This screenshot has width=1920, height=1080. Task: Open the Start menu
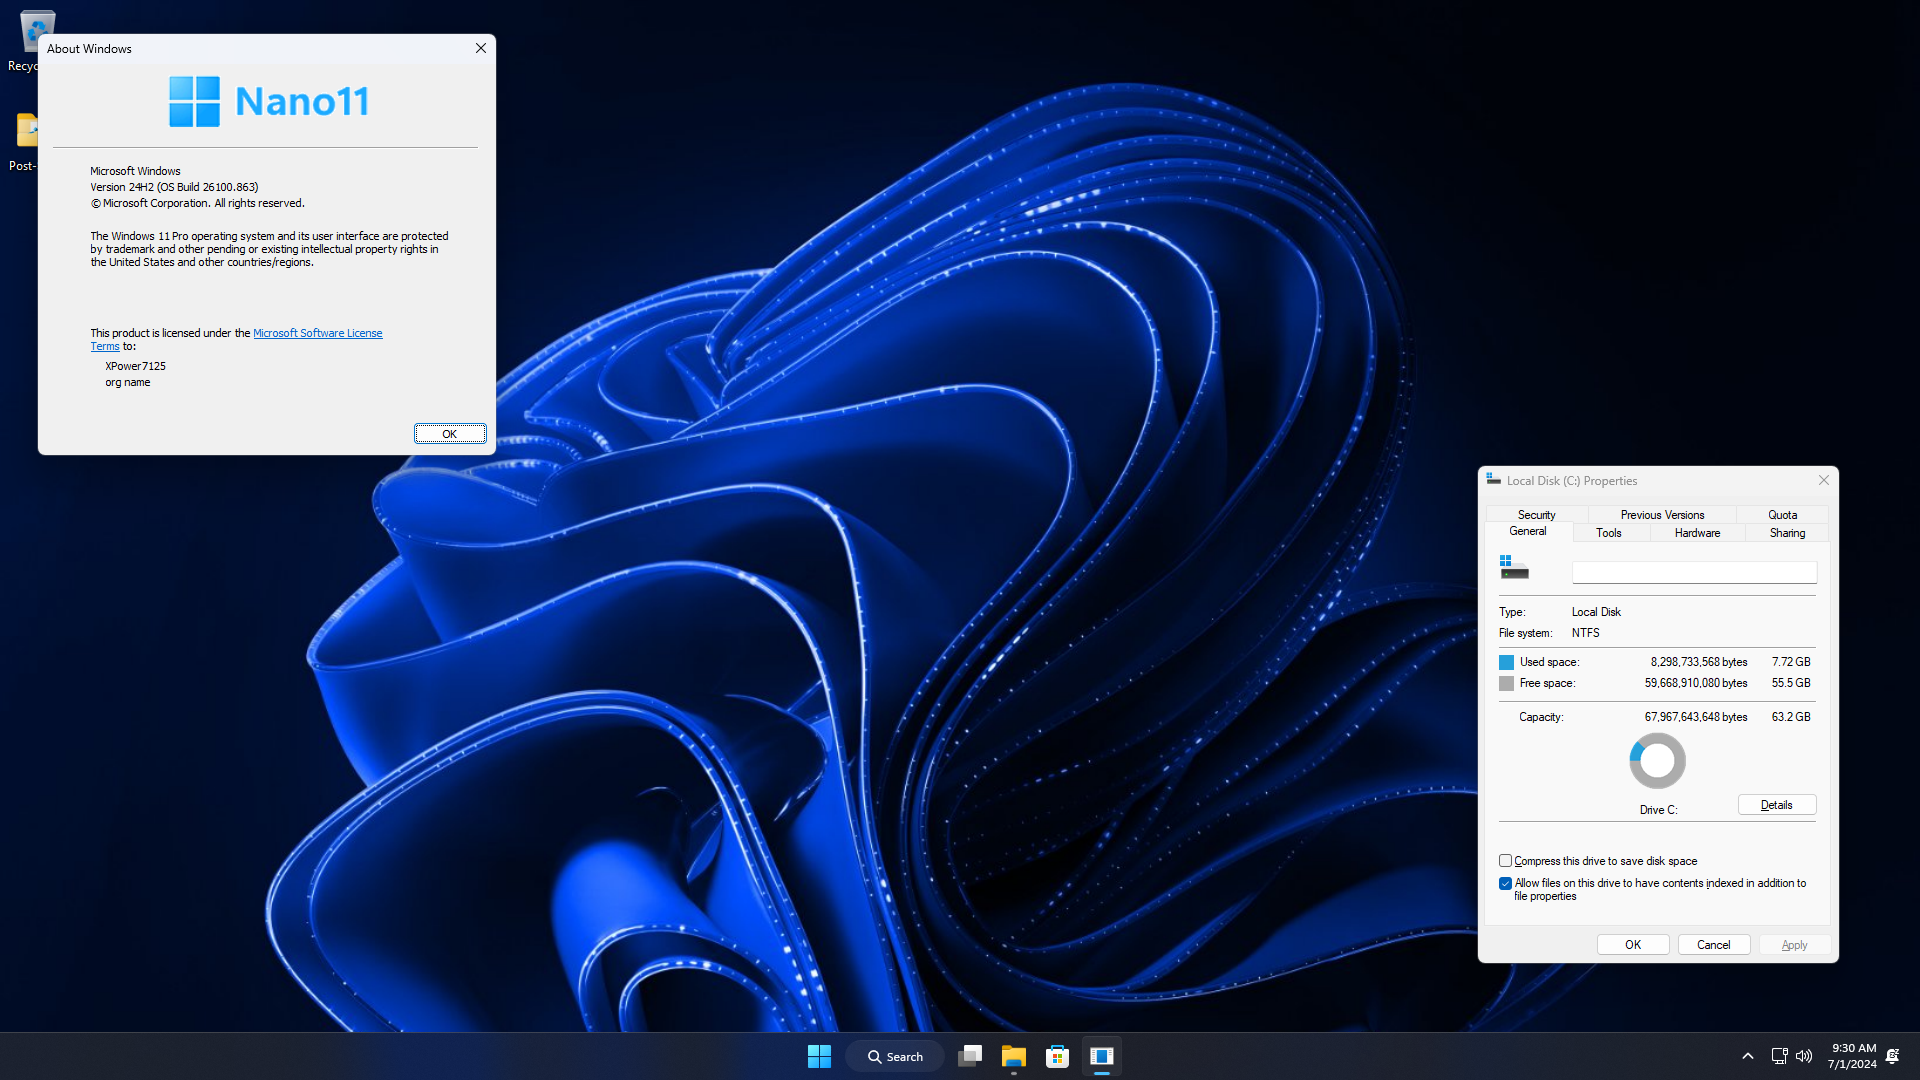[x=819, y=1055]
